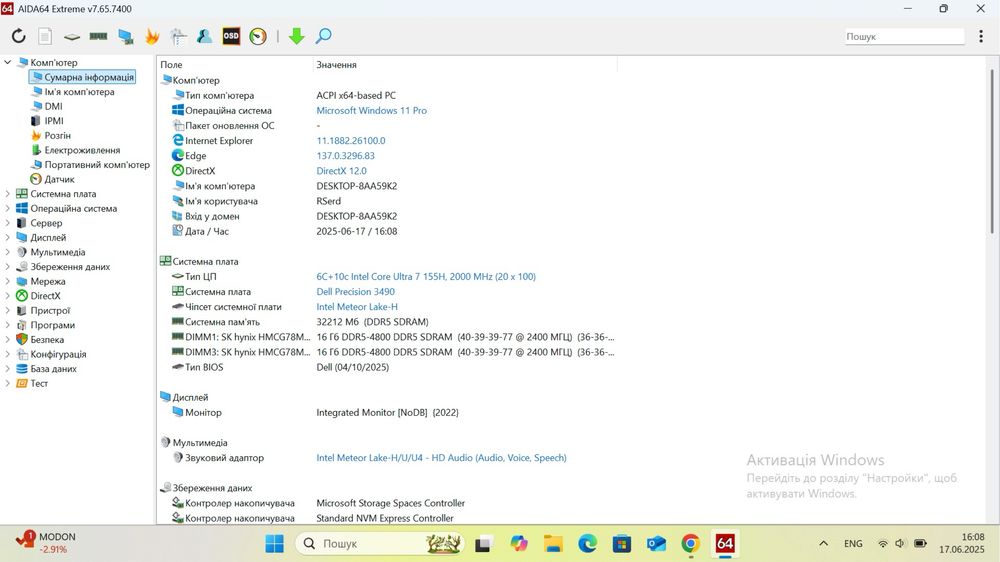Click the DESKTOP-8AA59K2 computer name value

357,186
